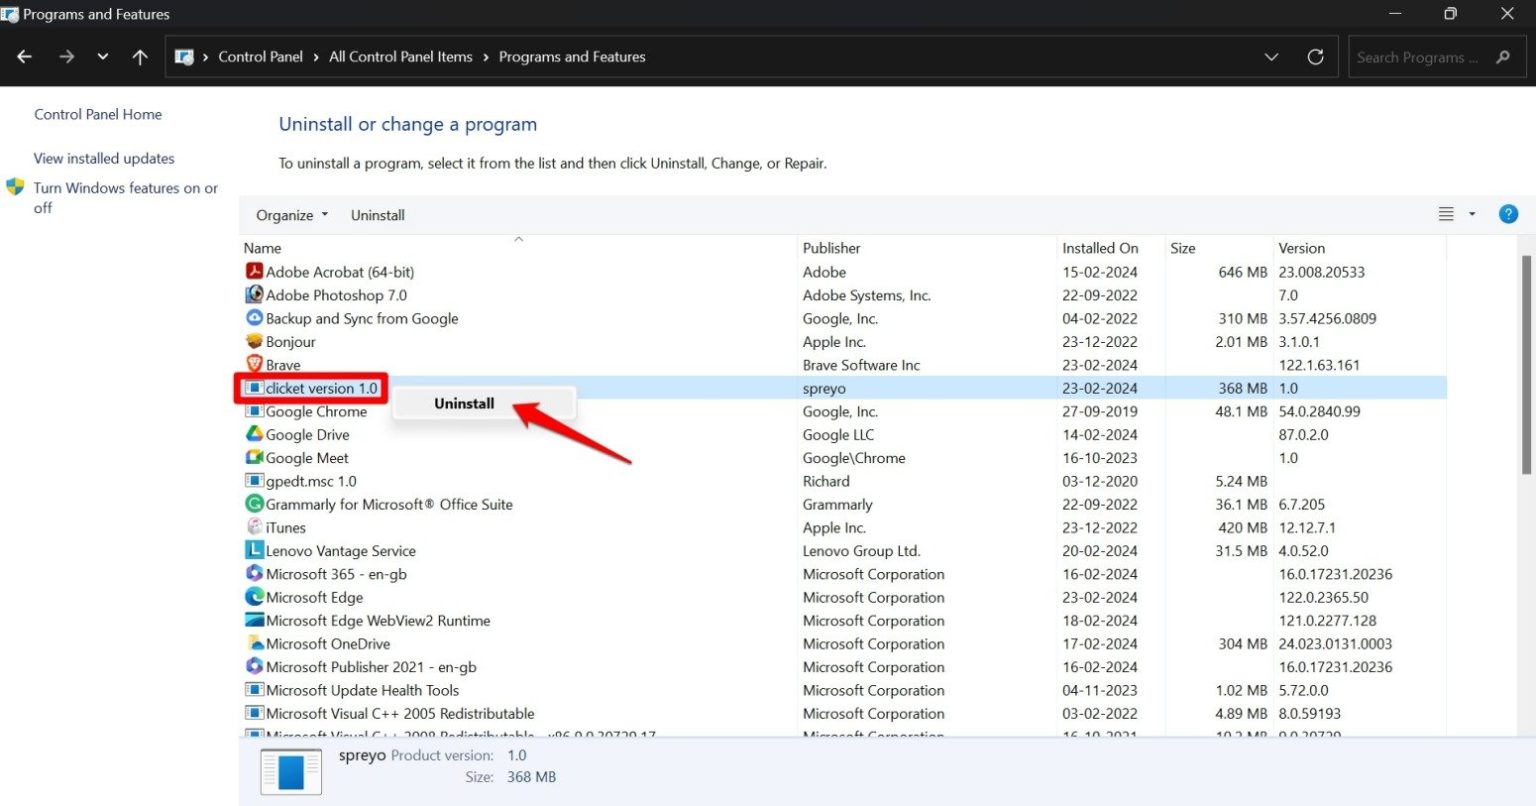Viewport: 1536px width, 806px height.
Task: Click the spreyo thumbnail in details pane
Action: coord(290,770)
